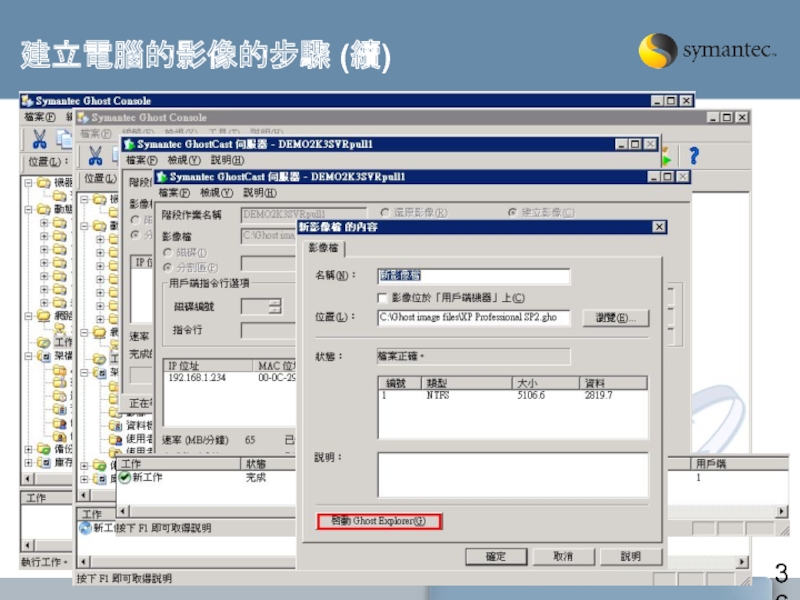Choose the 分割區(P) radio option
The width and height of the screenshot is (800, 600).
pos(167,267)
